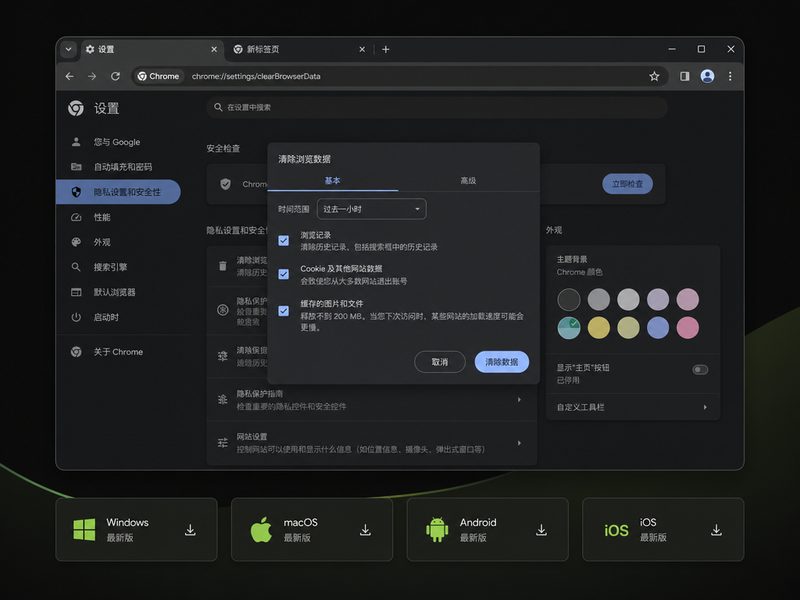Switch to the 高级 tab
Viewport: 800px width, 600px height.
(x=468, y=181)
